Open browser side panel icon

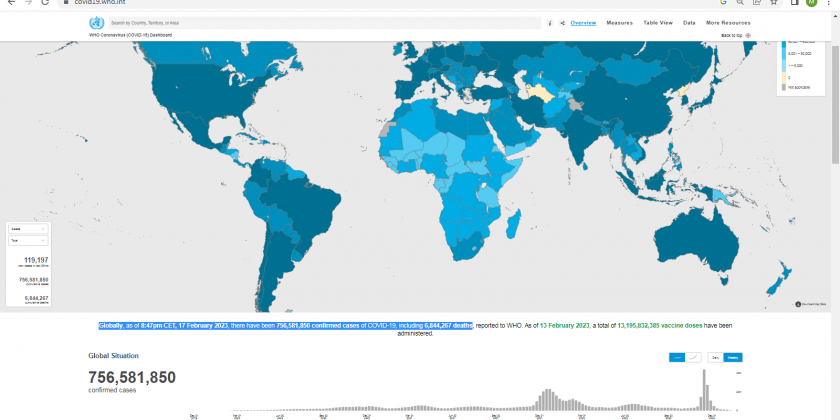click(793, 3)
